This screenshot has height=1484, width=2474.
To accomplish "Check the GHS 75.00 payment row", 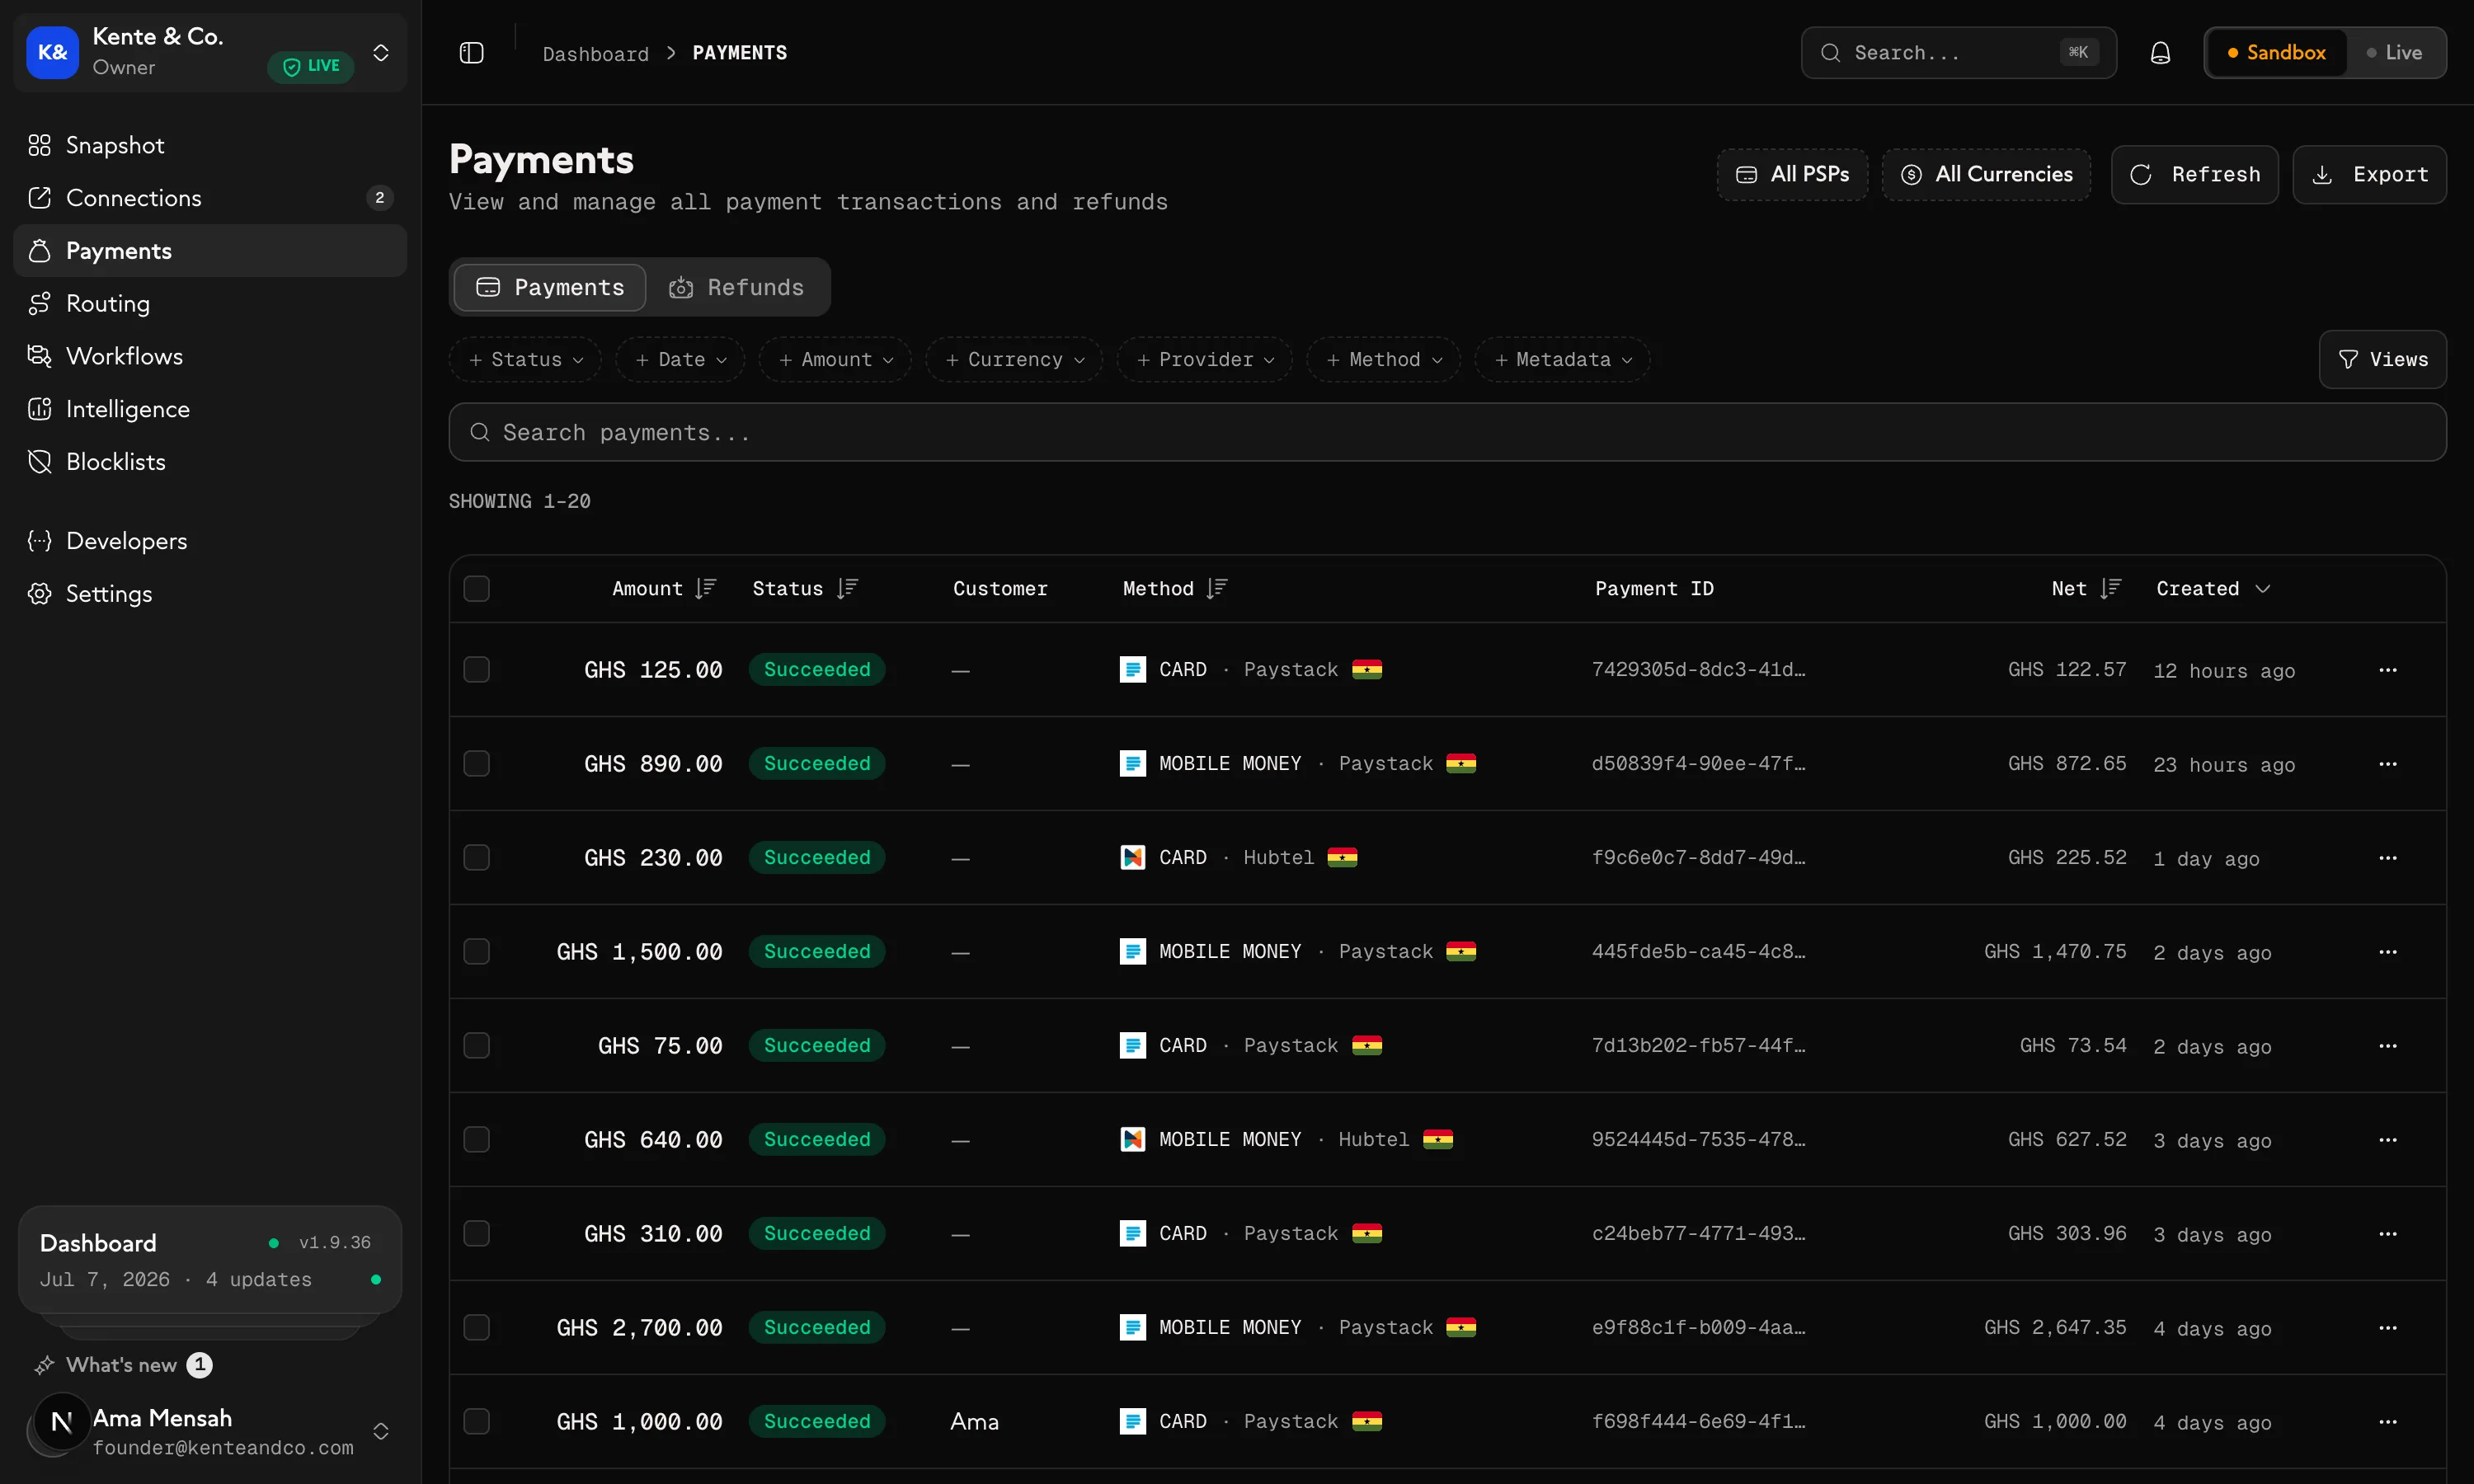I will 477,1046.
